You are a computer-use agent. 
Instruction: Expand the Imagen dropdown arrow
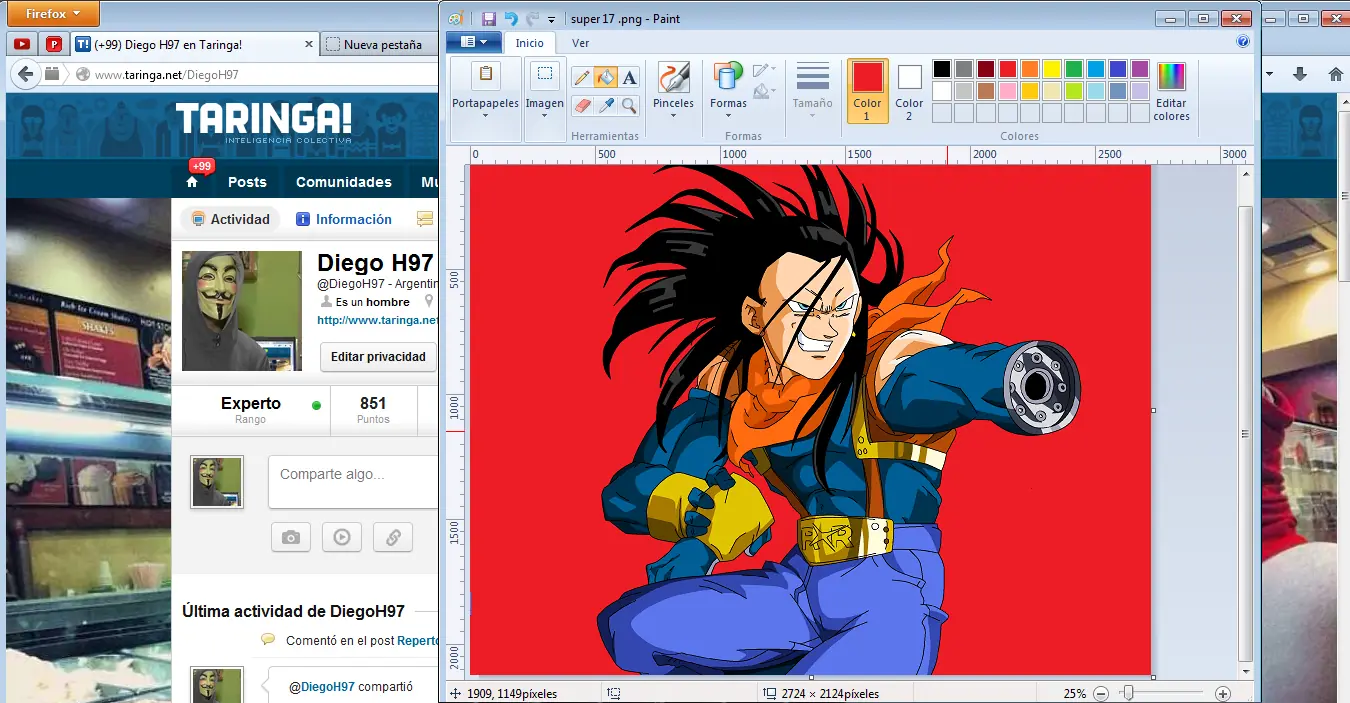[544, 115]
